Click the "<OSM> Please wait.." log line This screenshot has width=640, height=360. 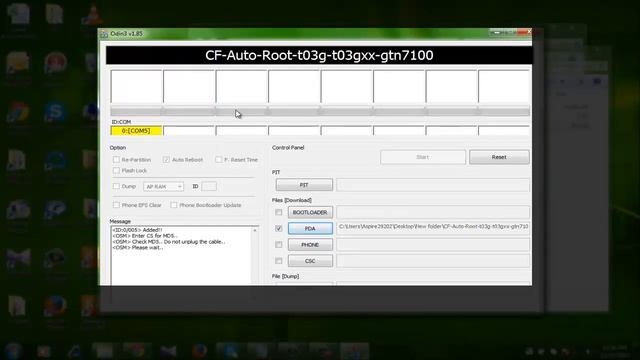138,247
